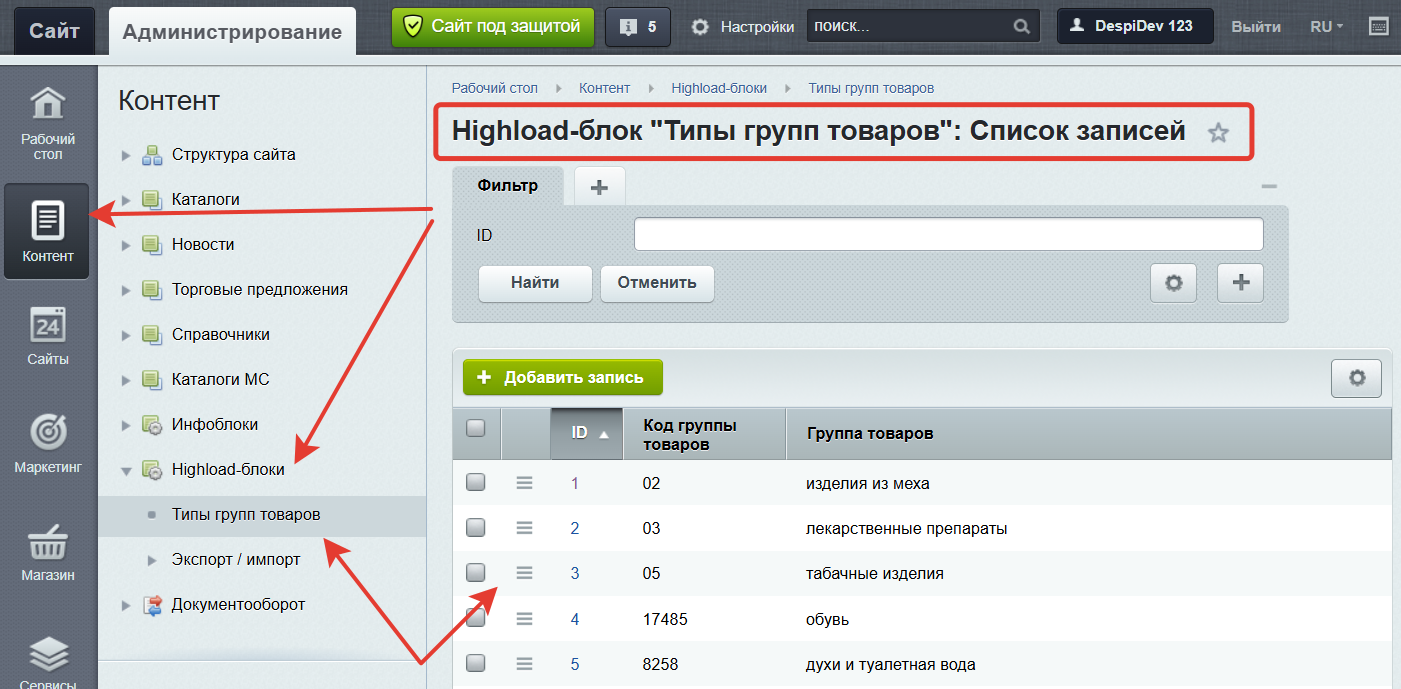Open the Контент sidebar section
1401x689 pixels.
[47, 231]
